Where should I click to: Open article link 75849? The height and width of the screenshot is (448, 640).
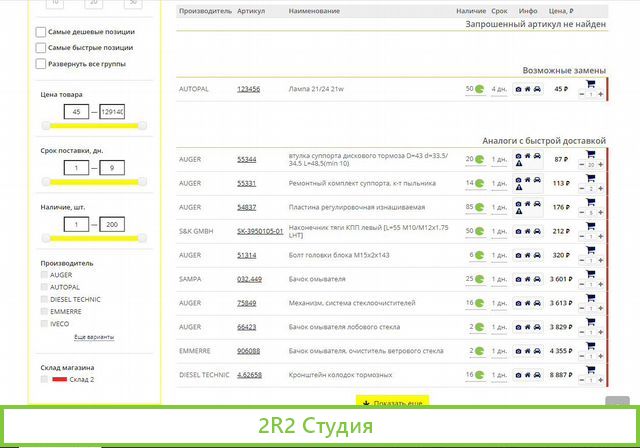[247, 303]
